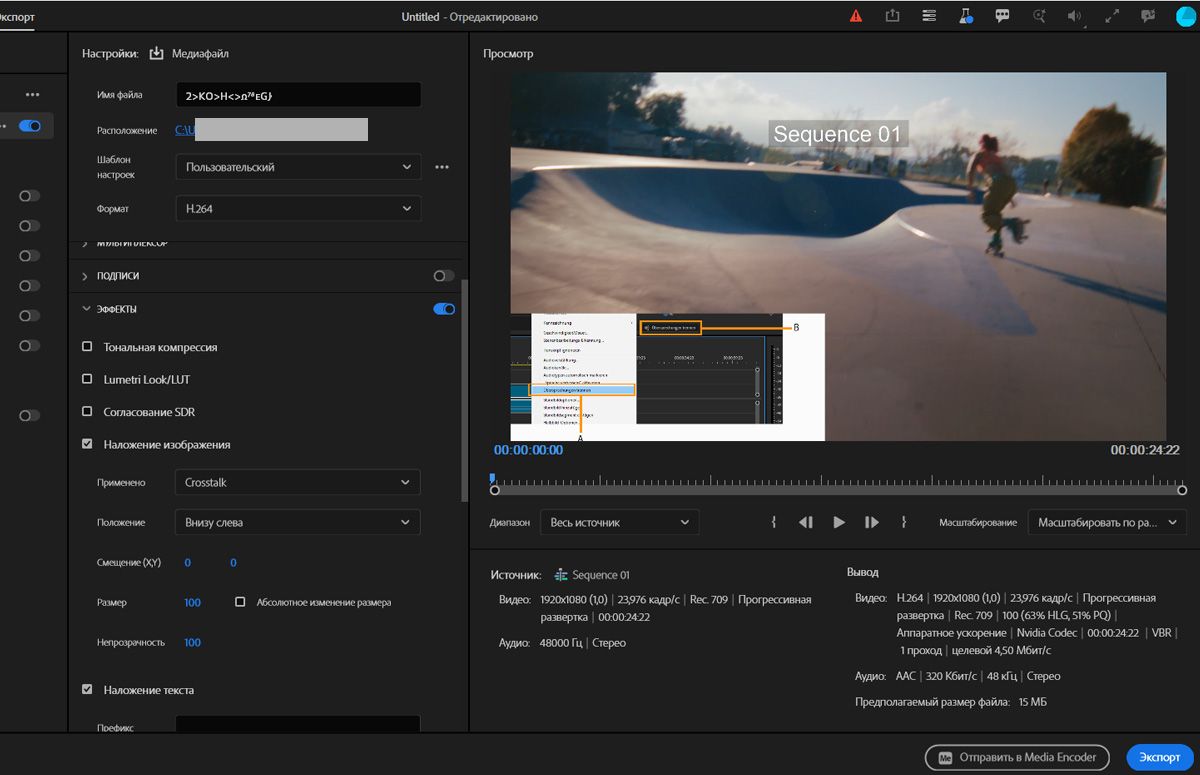This screenshot has width=1200, height=775.
Task: Click the Смещение Y value 0
Action: click(x=233, y=562)
